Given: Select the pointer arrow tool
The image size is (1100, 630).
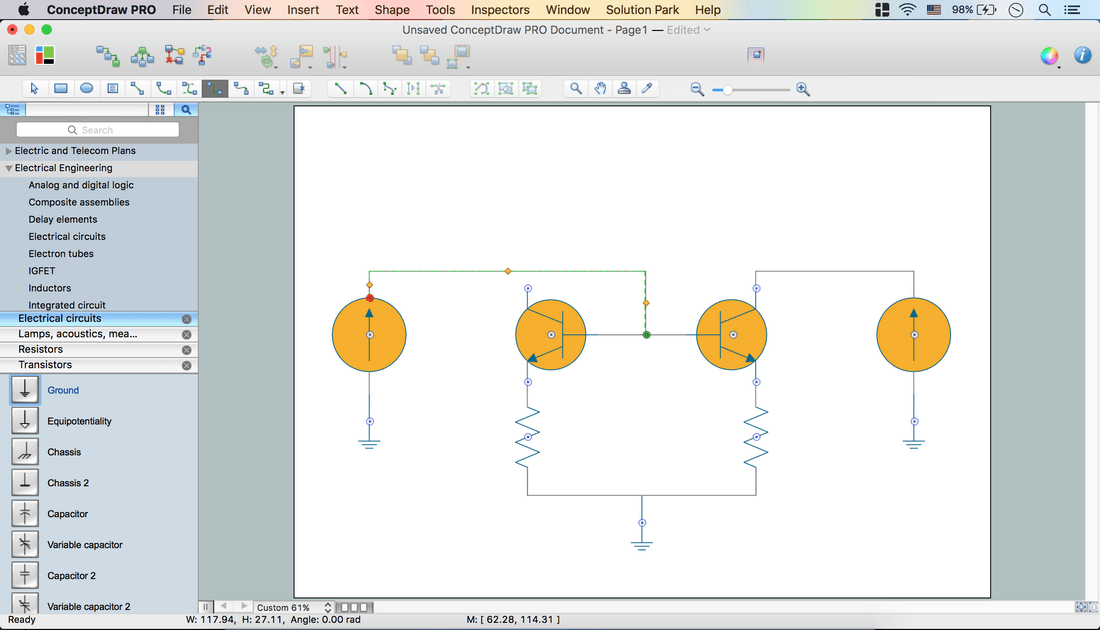Looking at the screenshot, I should point(34,89).
